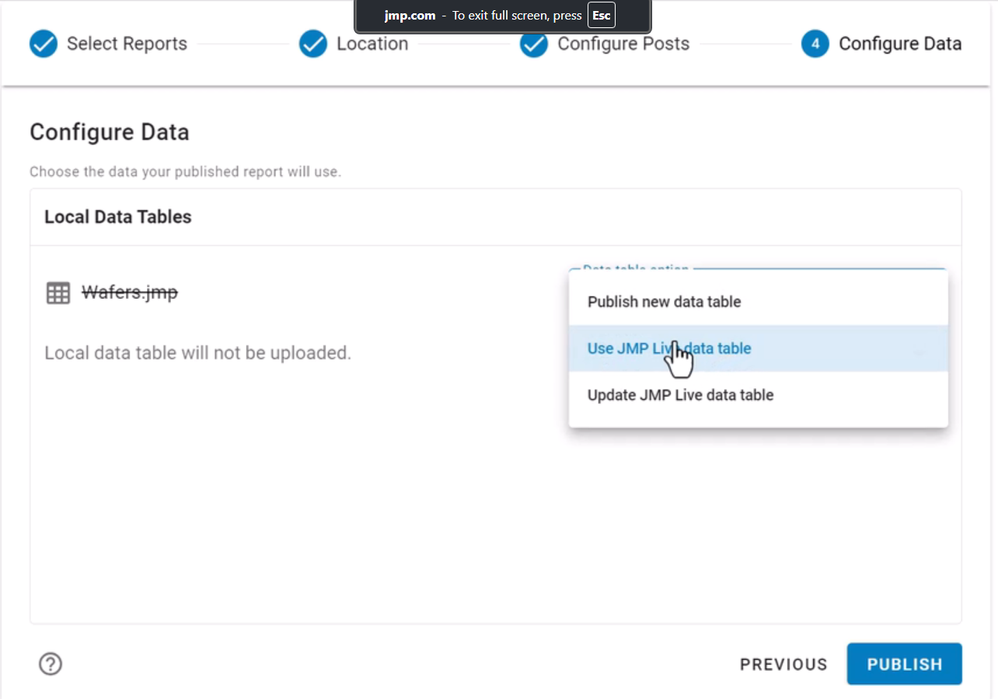Click the step 4 number circle
This screenshot has height=699, width=998.
tap(815, 44)
